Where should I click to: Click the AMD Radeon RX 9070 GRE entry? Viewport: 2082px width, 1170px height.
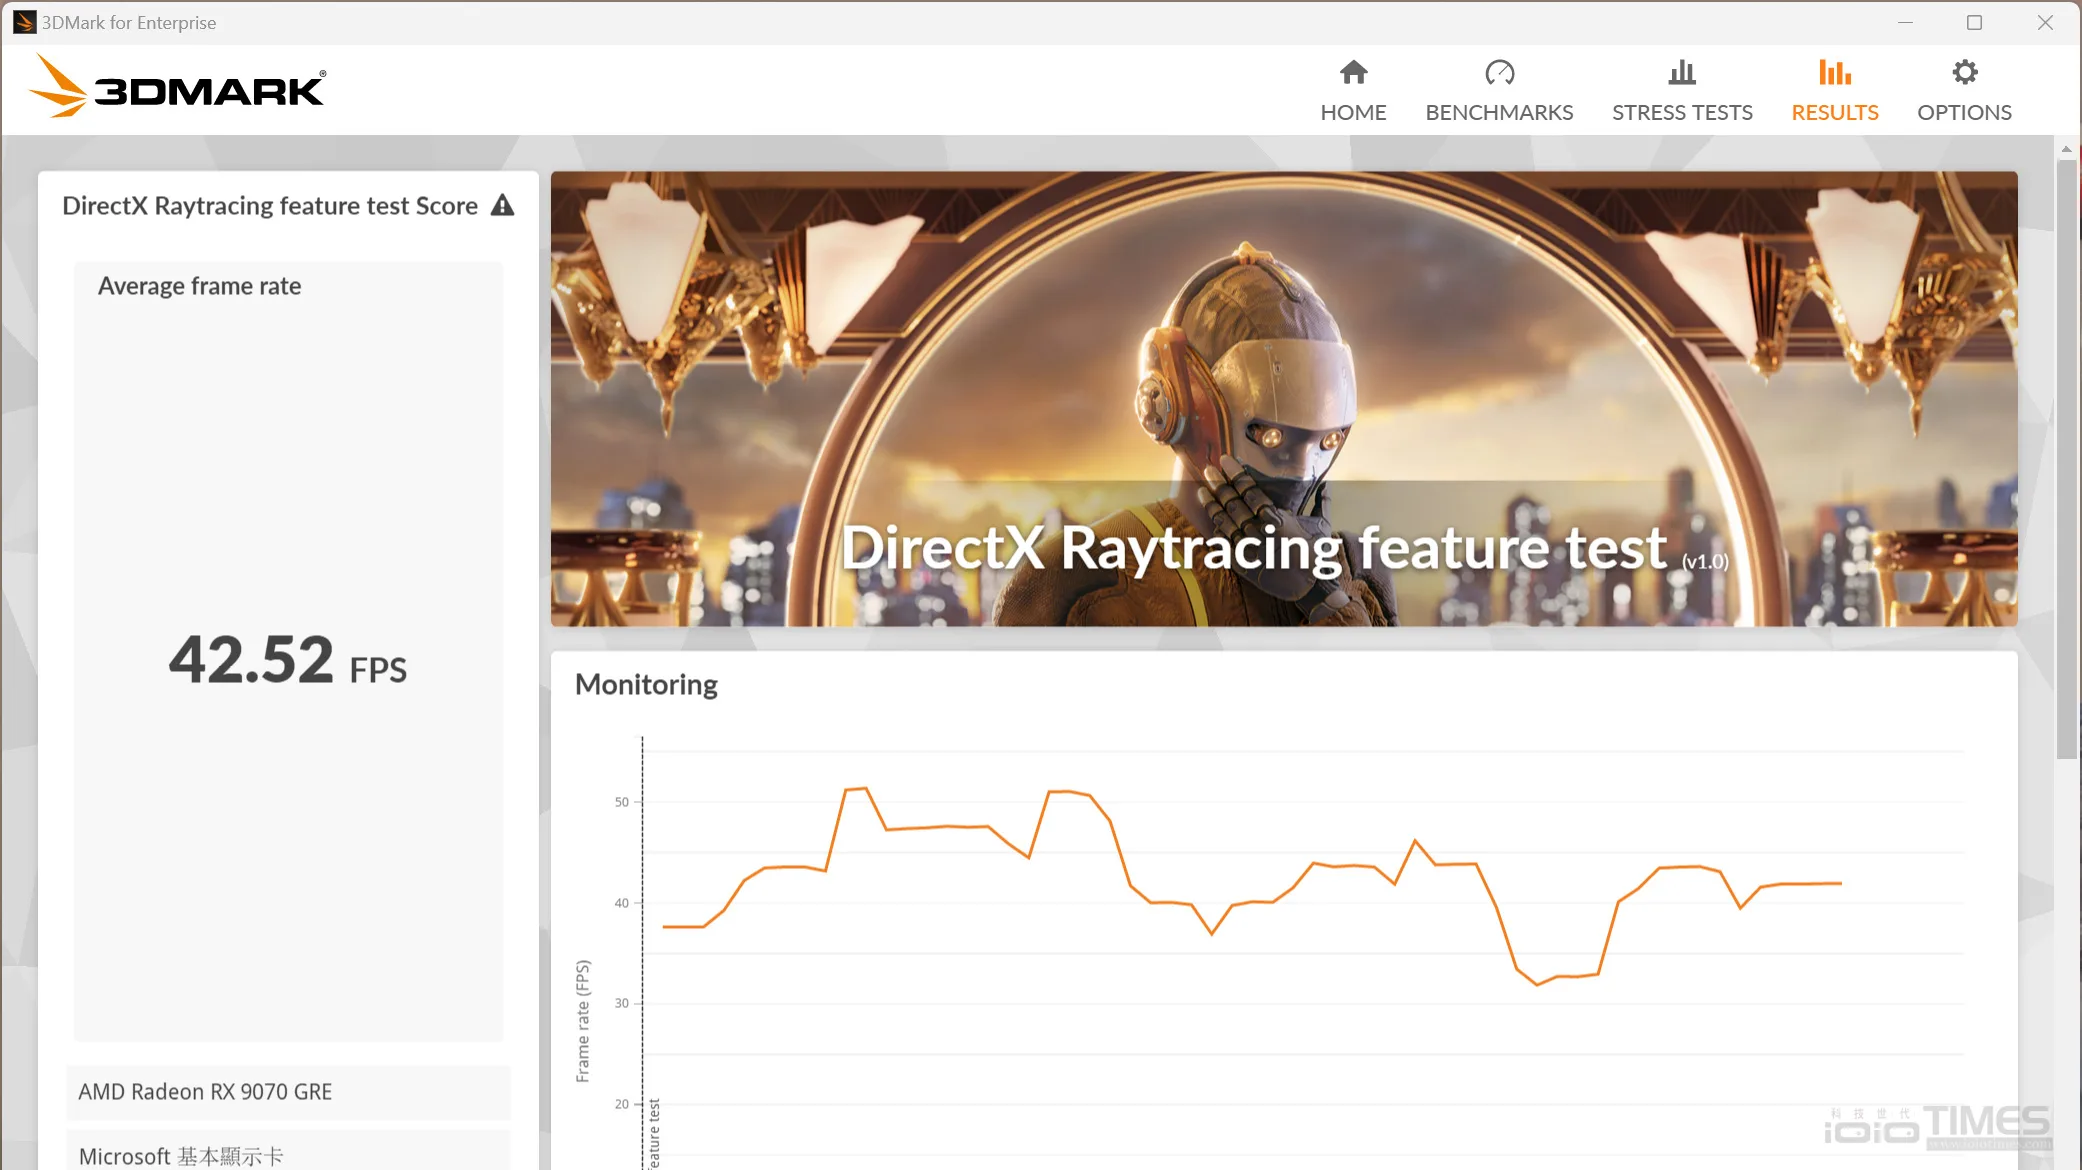click(x=288, y=1092)
